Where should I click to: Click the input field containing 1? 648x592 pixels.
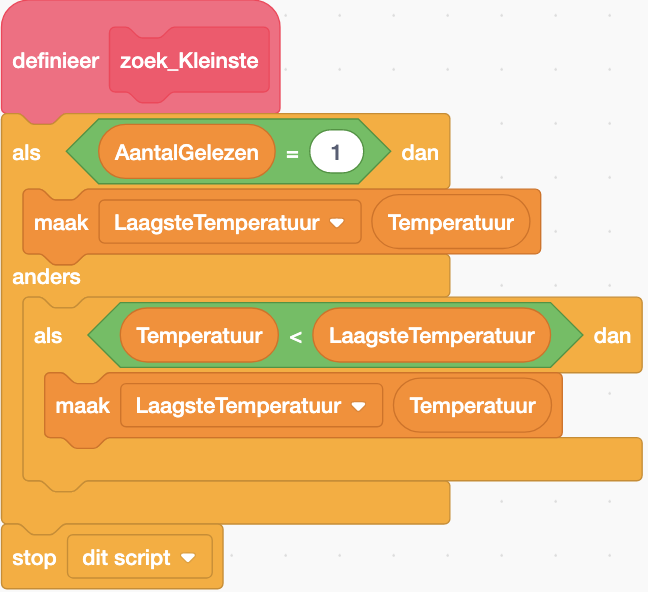tap(336, 154)
